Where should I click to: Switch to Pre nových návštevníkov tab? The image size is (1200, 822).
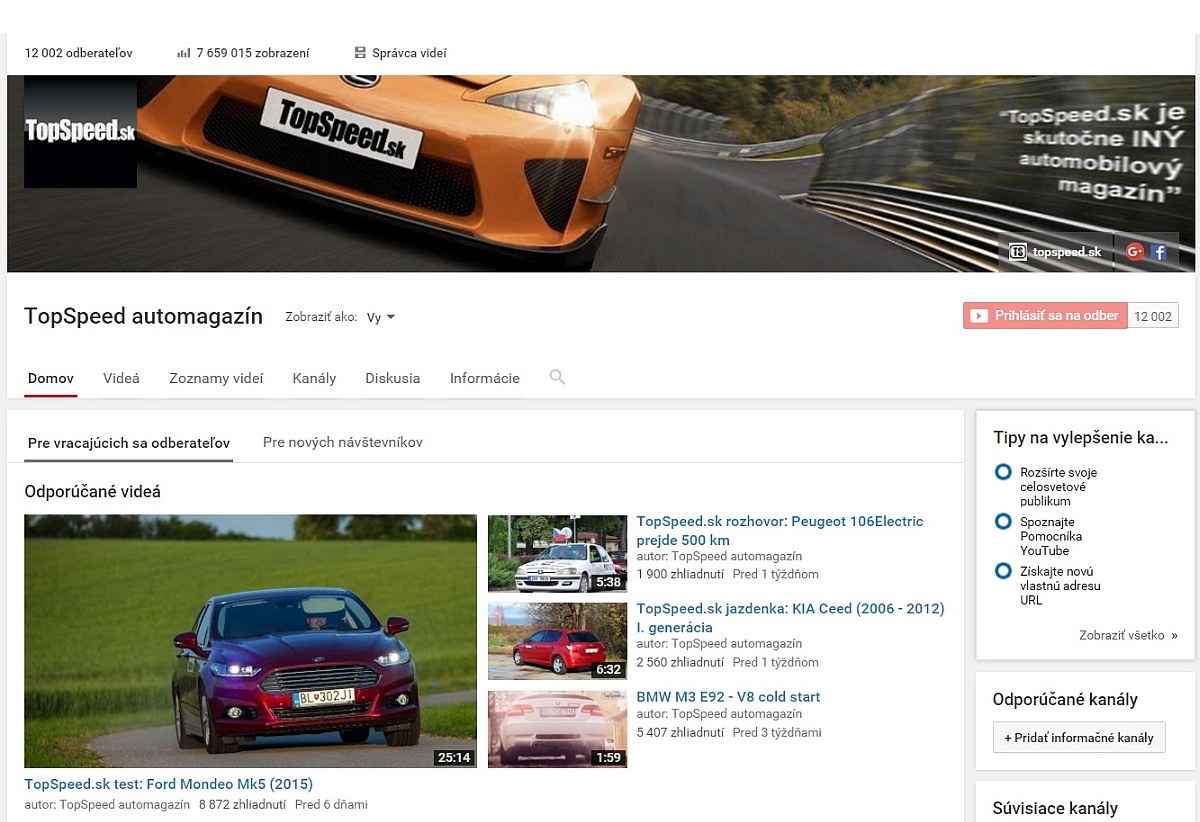(343, 443)
